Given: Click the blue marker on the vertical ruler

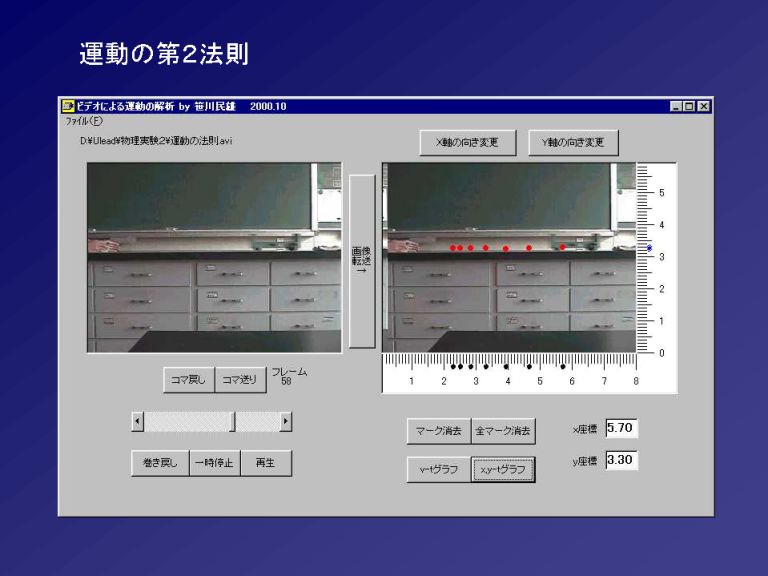Looking at the screenshot, I should pyautogui.click(x=649, y=248).
